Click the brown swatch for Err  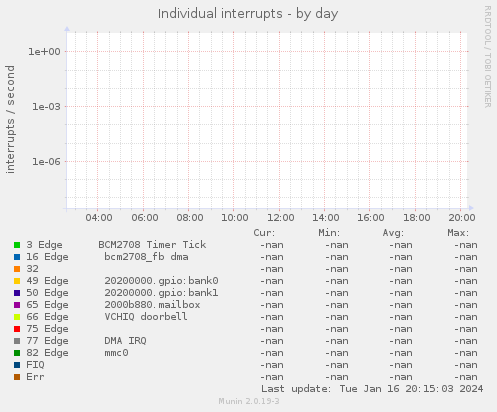[17, 377]
